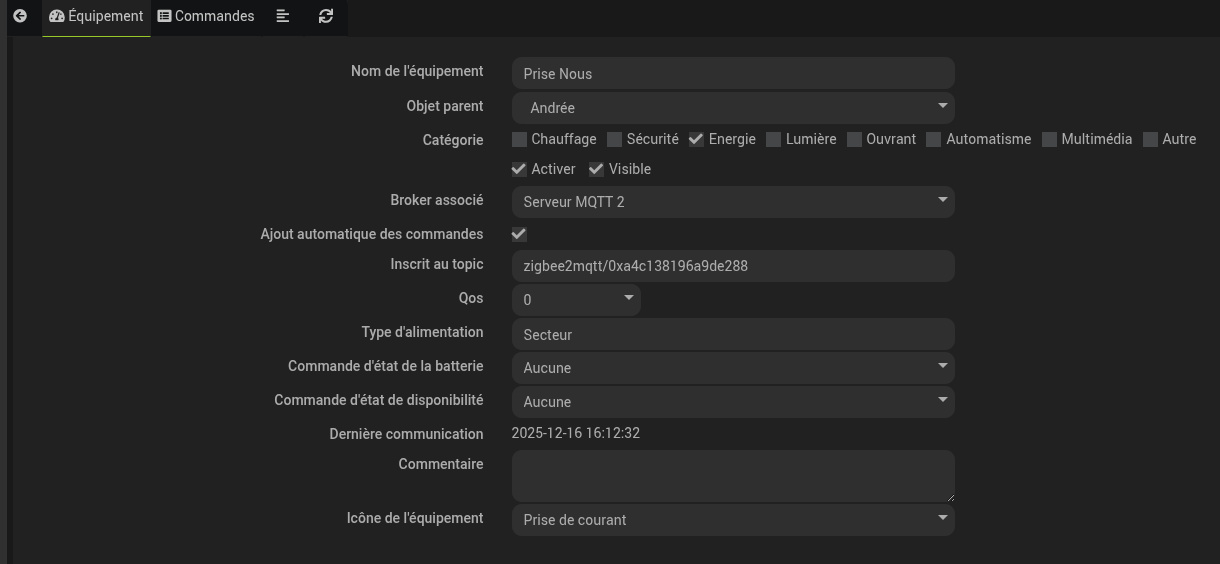The width and height of the screenshot is (1220, 564).
Task: Click the refresh arrows icon
Action: click(326, 16)
